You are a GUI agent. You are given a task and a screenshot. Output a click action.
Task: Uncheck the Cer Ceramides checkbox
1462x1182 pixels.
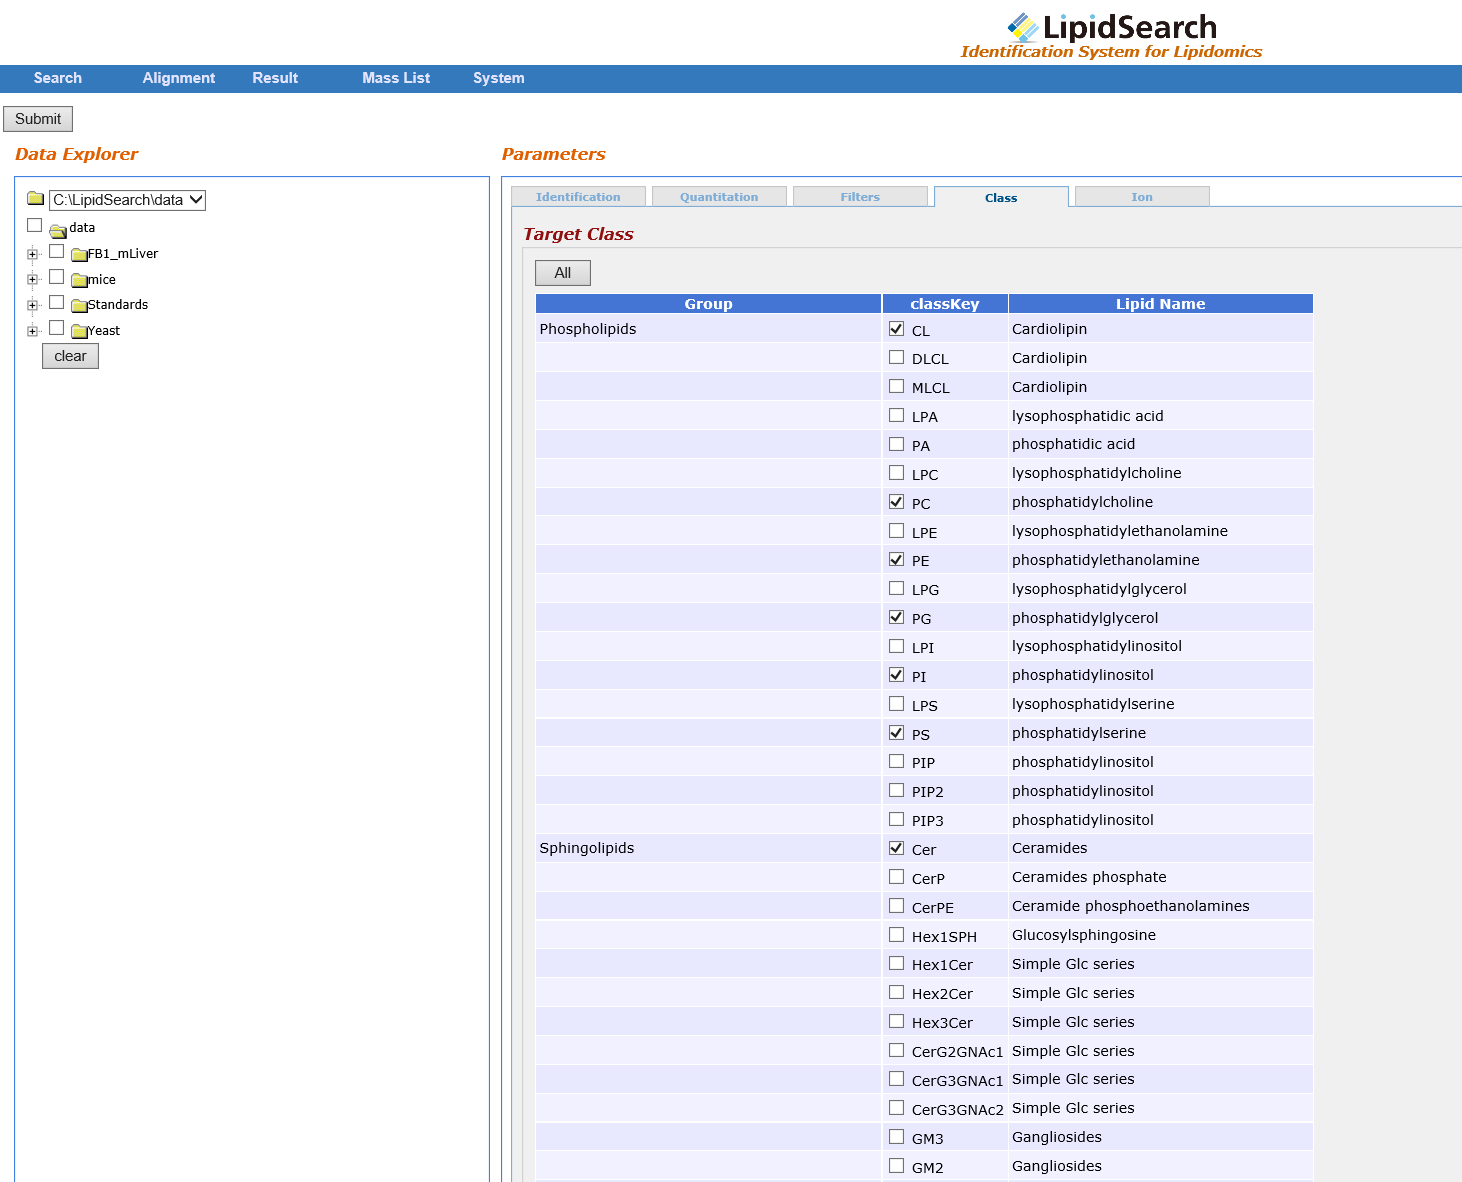896,848
